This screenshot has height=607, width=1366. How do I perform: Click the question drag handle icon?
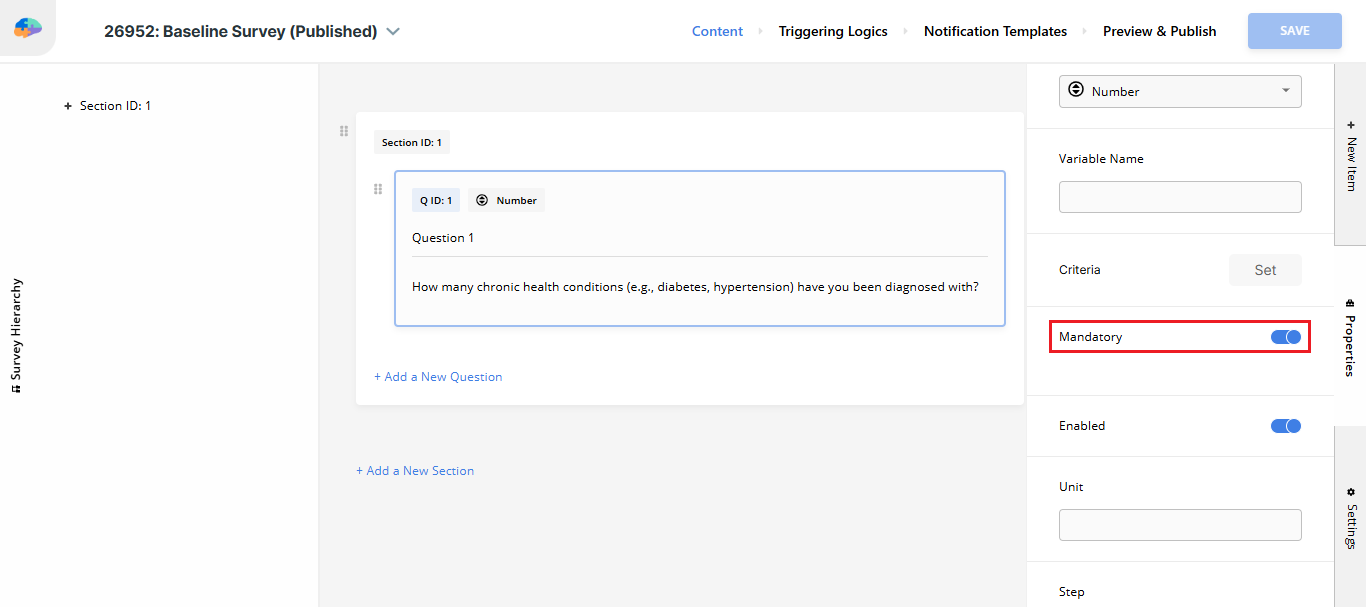click(378, 189)
